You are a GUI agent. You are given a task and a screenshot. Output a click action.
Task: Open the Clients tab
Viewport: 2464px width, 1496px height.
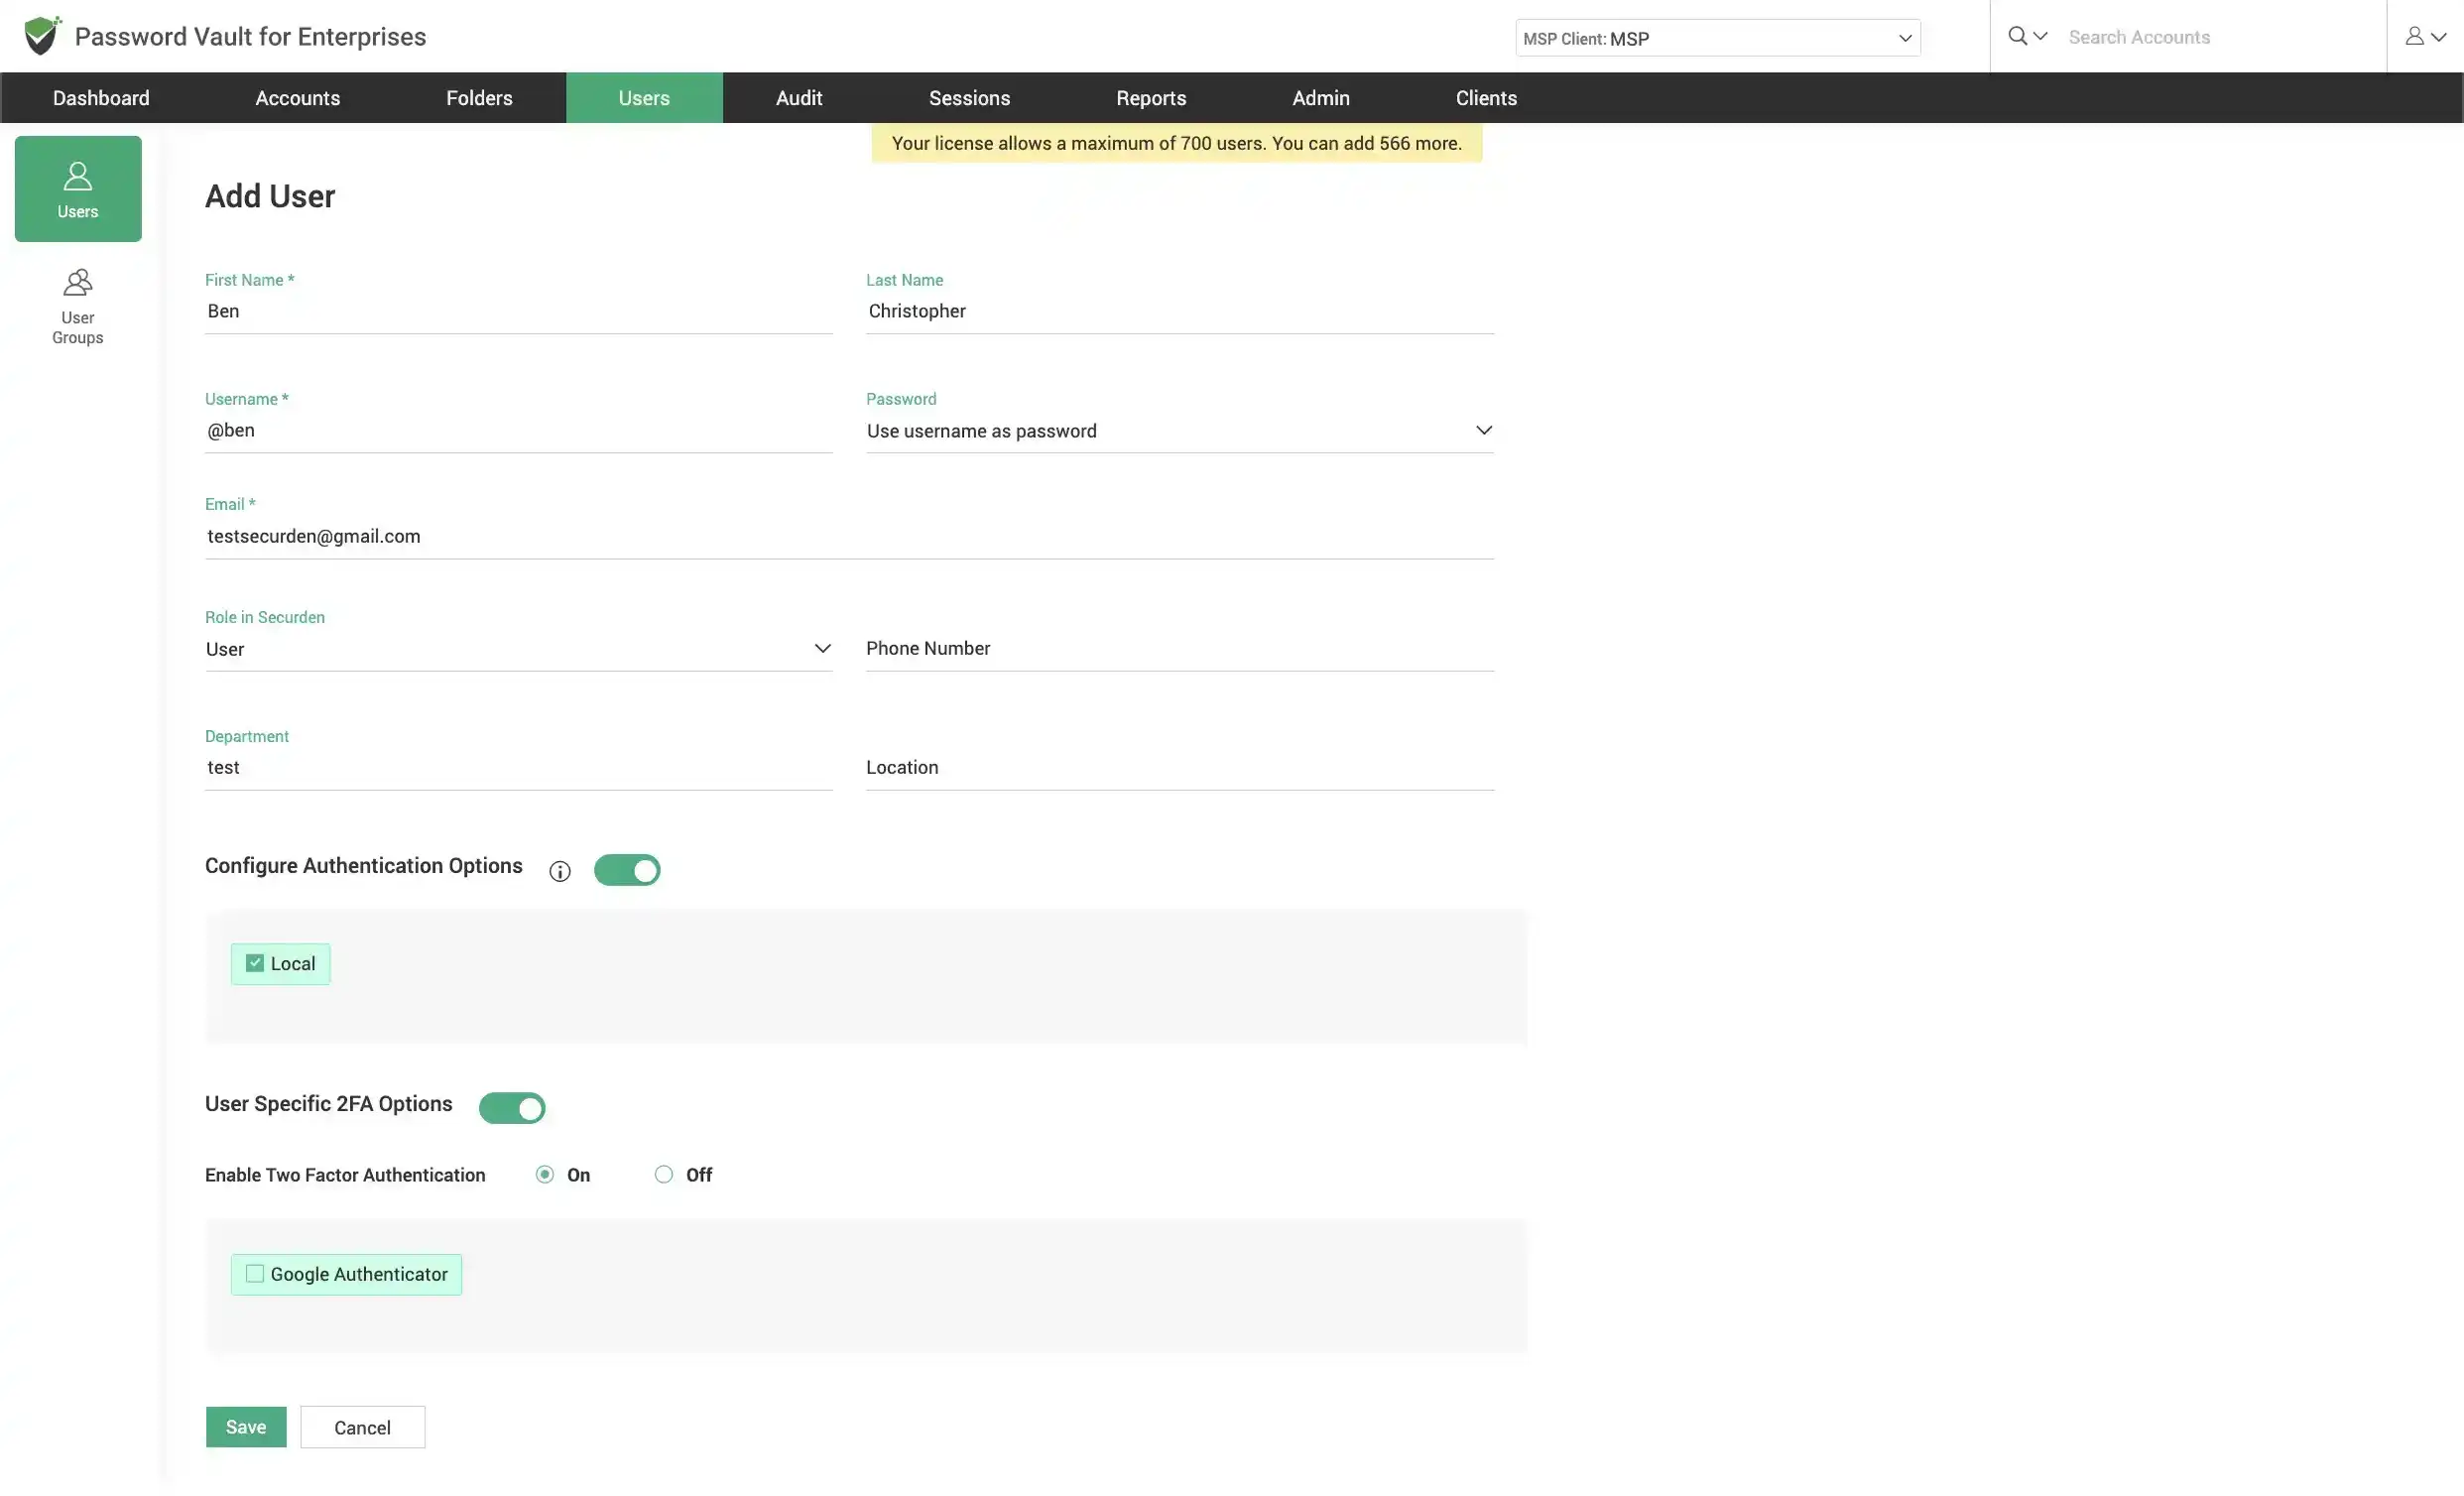1486,98
